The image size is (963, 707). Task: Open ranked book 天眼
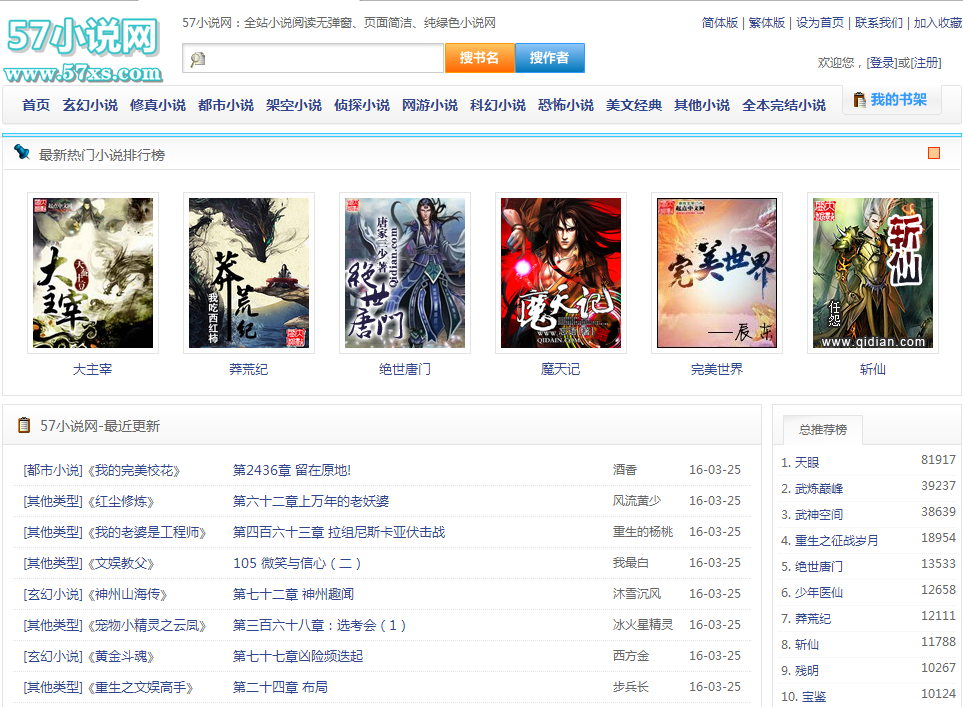[x=806, y=463]
